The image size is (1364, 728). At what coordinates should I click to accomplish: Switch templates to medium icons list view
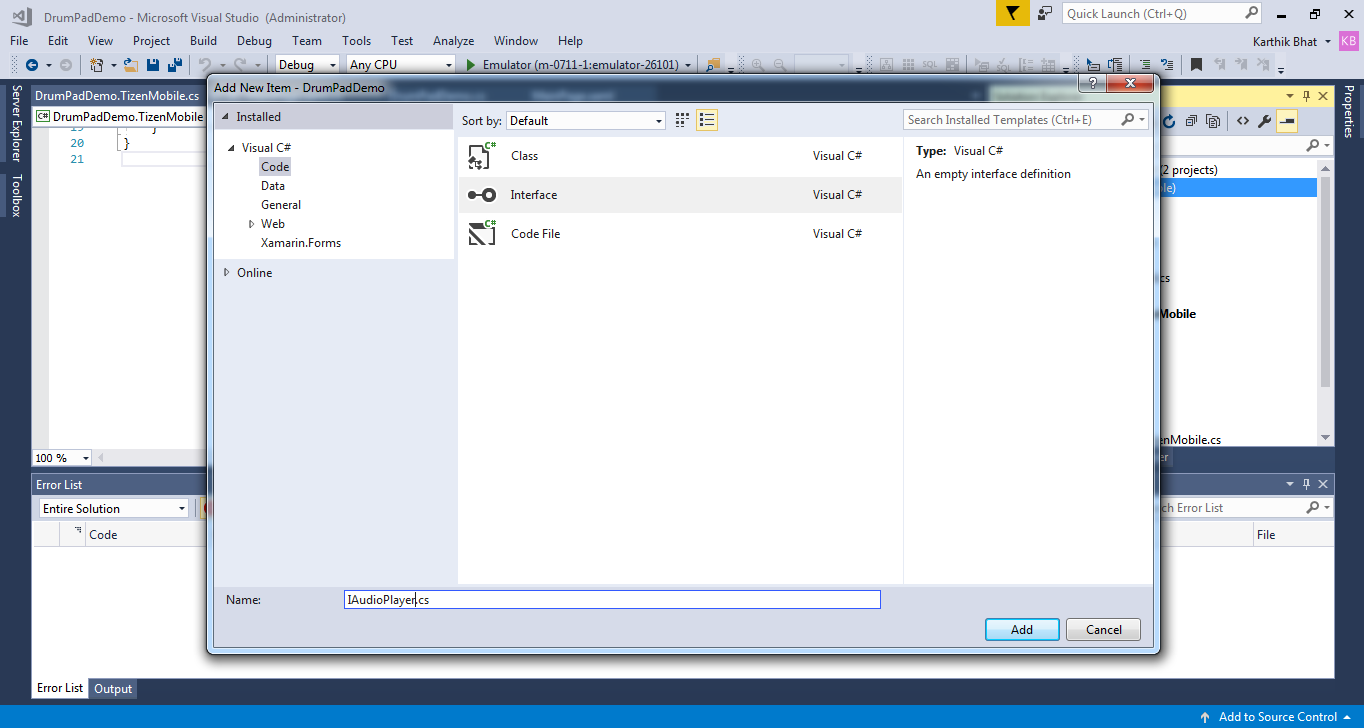point(707,120)
